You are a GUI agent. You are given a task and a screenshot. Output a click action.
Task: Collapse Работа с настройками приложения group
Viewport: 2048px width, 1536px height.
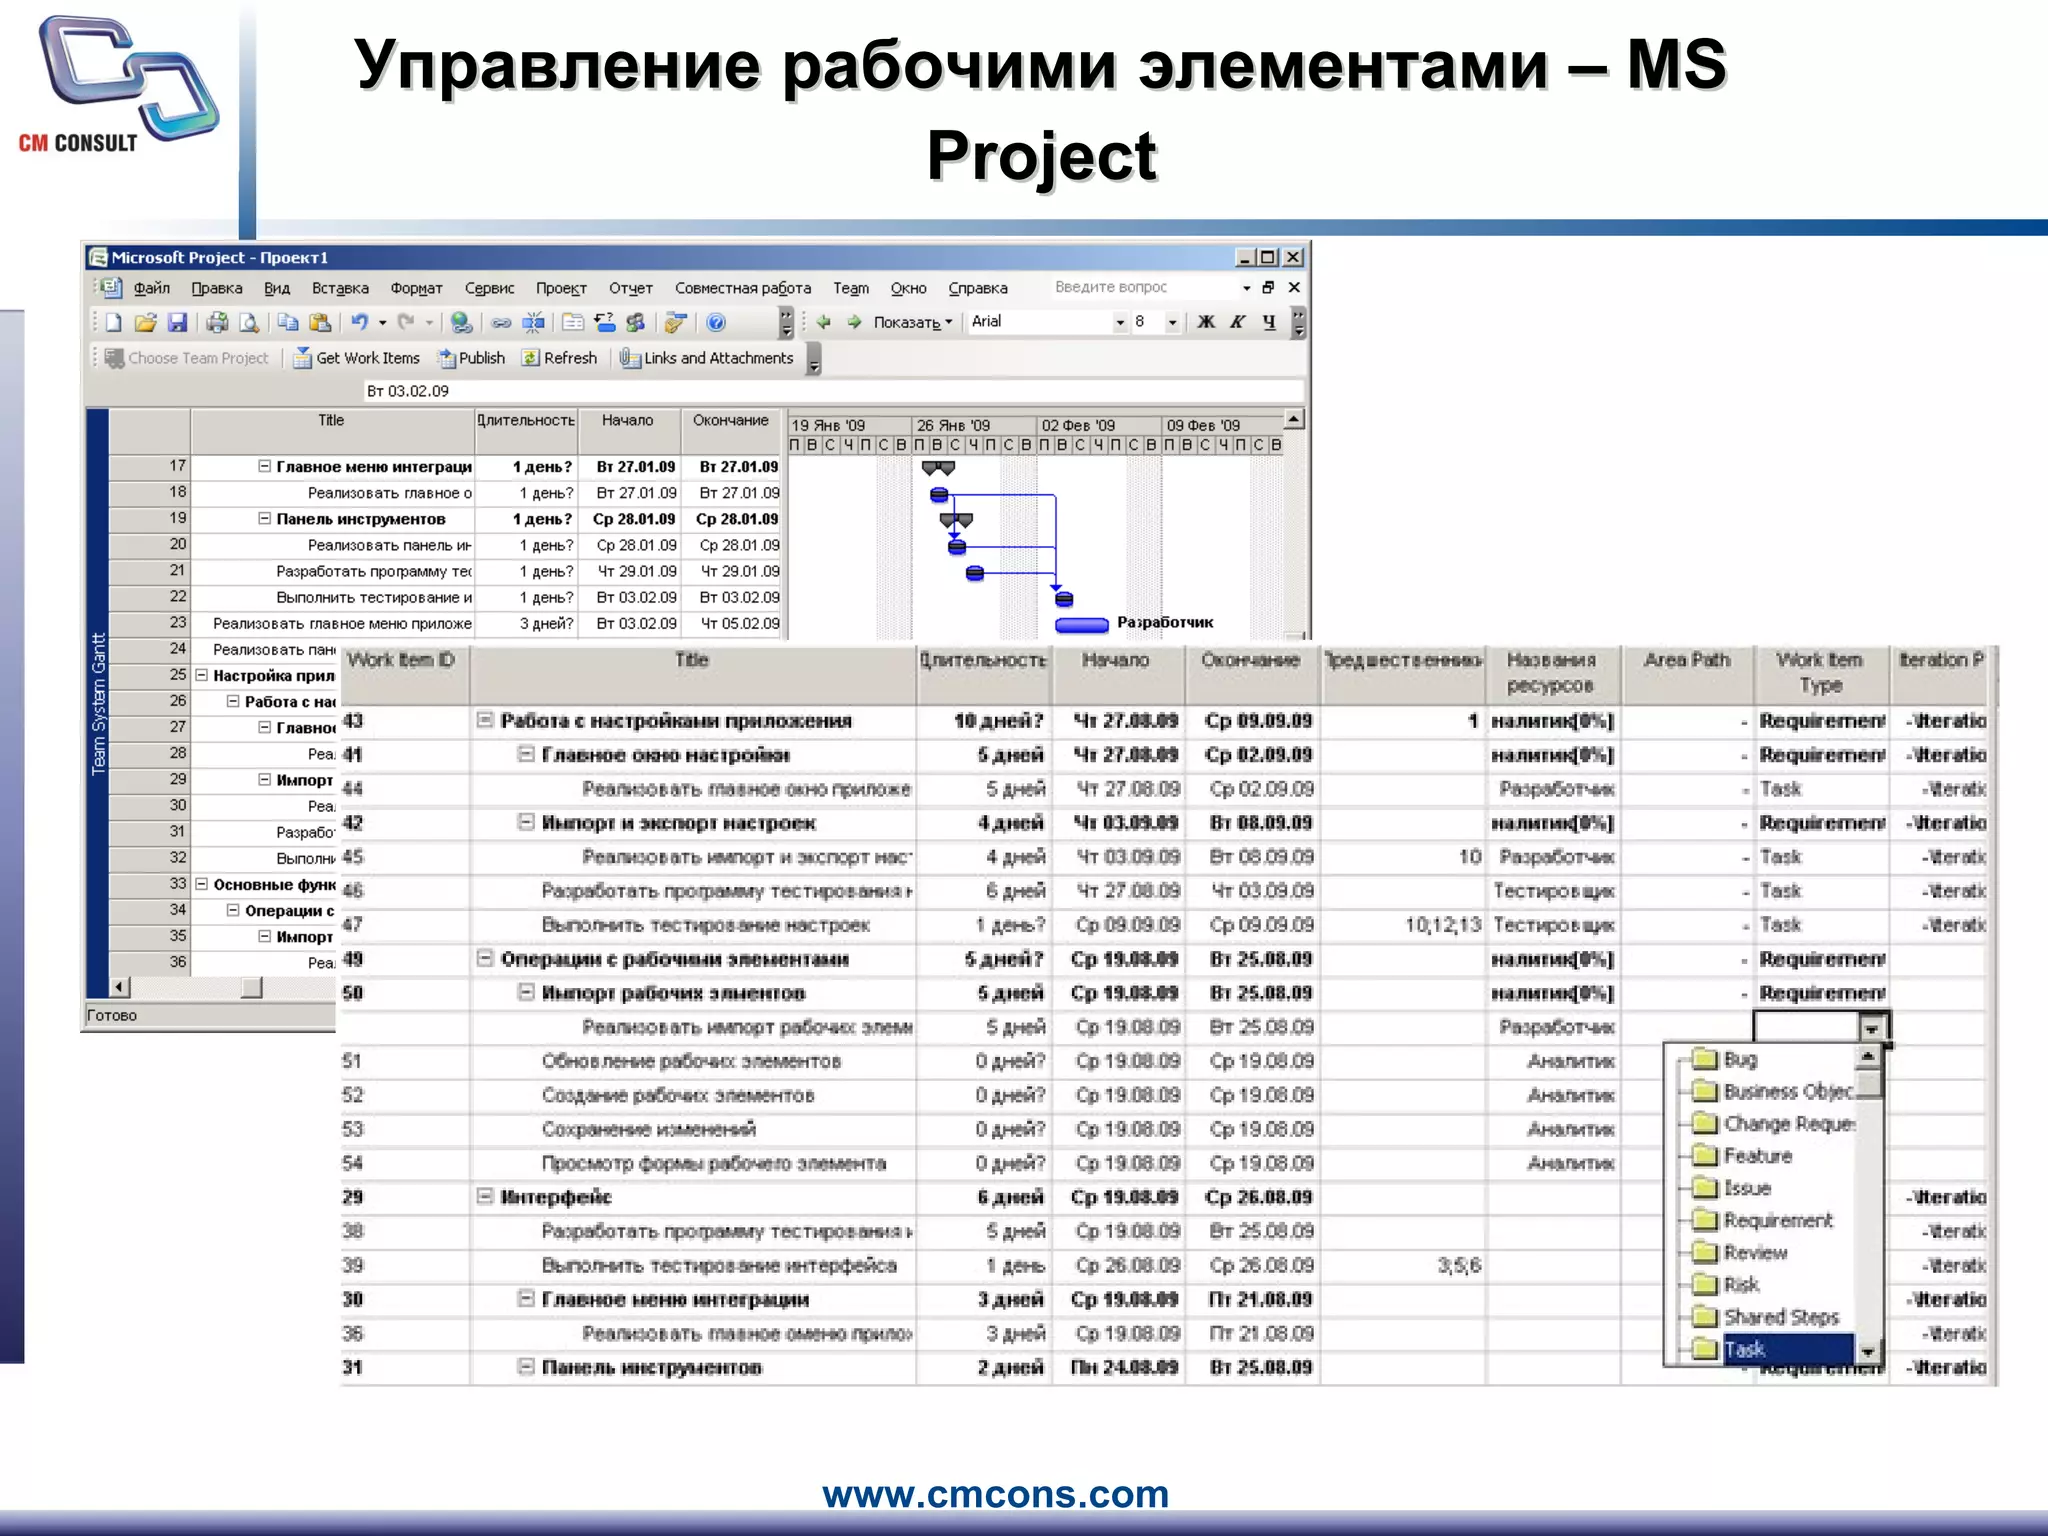click(x=485, y=720)
